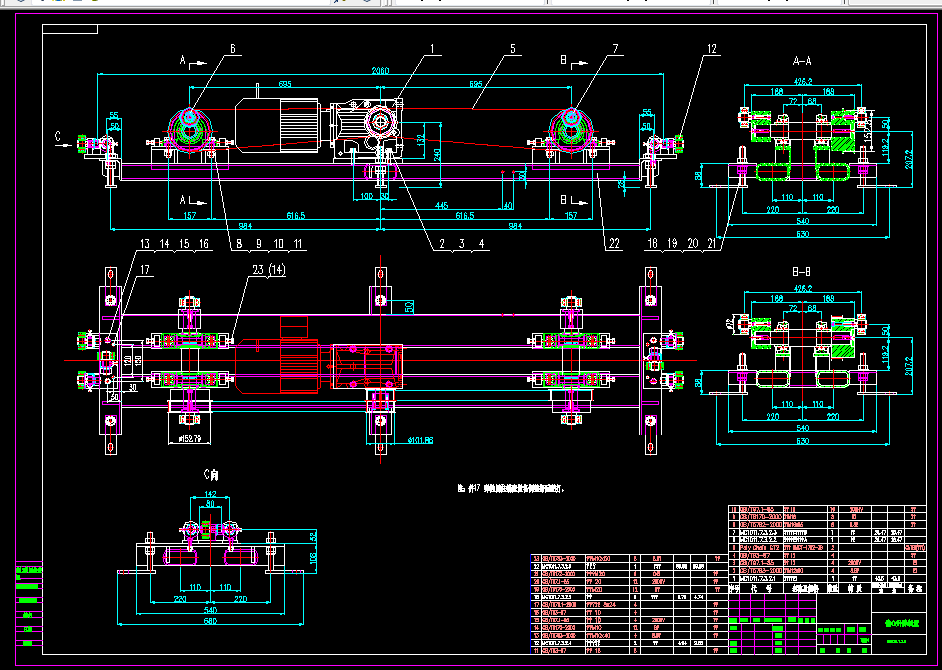Select the 23 (14) callout label
Viewport: 942px width, 670px height.
[269, 270]
